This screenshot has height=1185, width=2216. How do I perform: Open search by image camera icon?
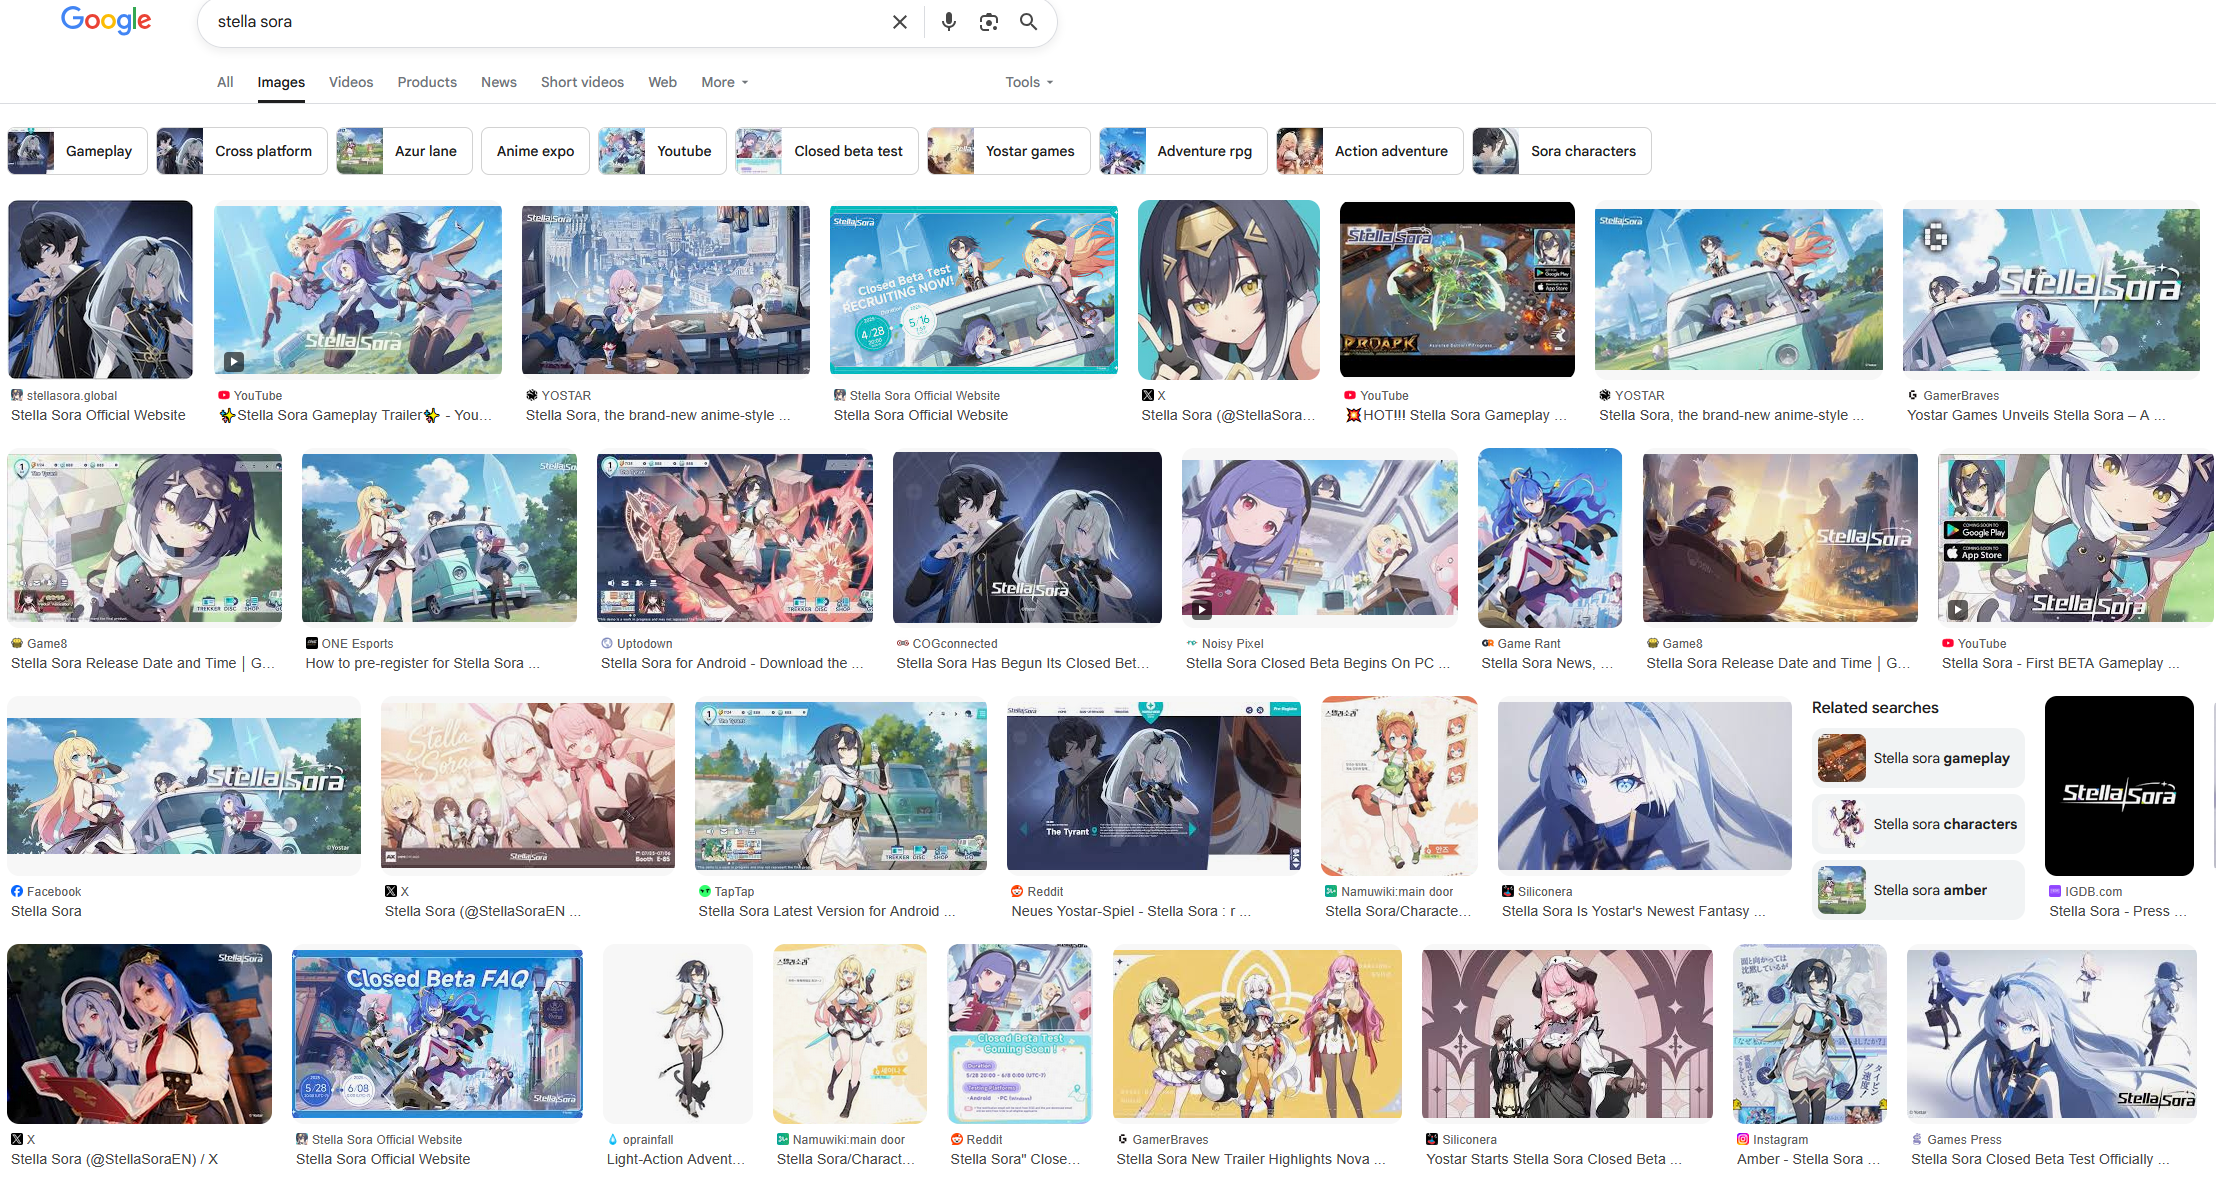pos(989,22)
